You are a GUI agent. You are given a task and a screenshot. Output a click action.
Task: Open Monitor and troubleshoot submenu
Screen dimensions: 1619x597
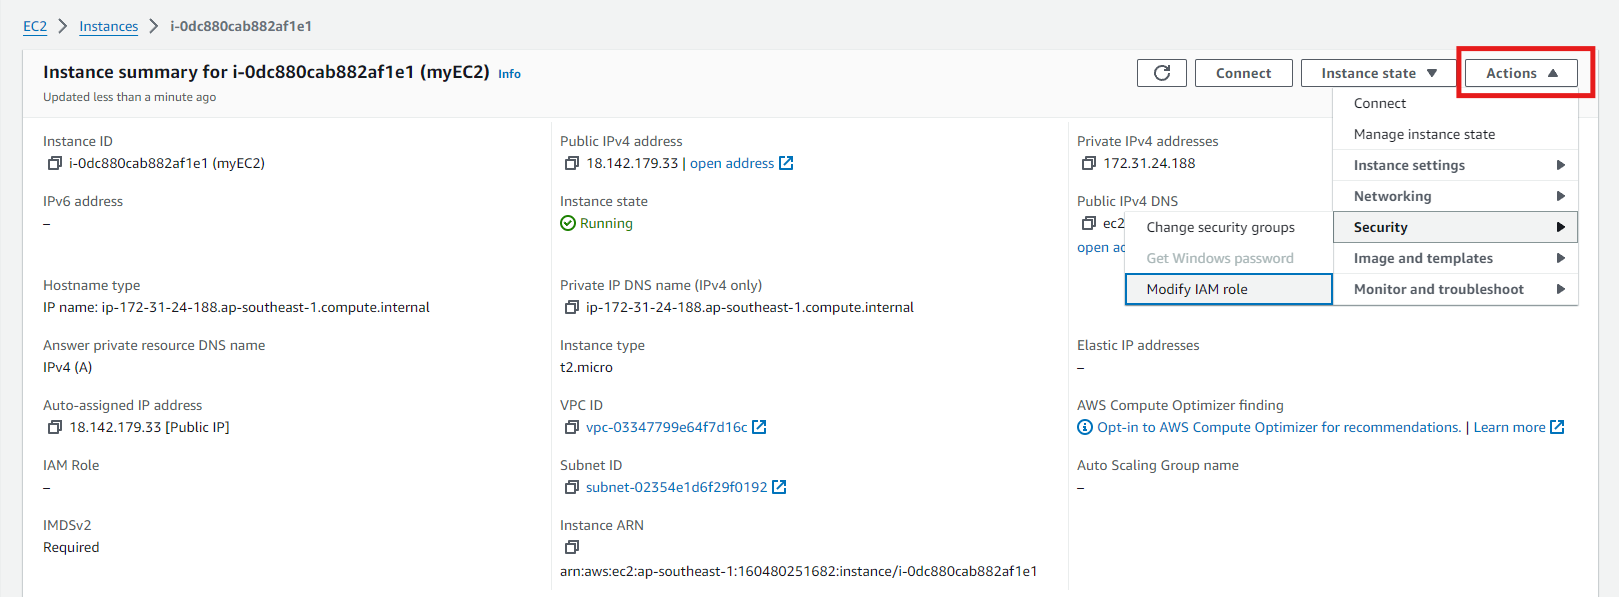coord(1455,289)
